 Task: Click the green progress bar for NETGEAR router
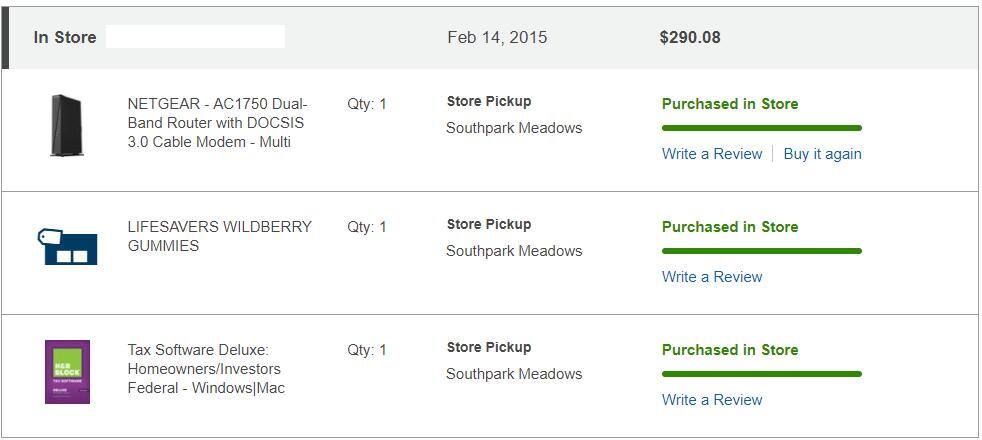point(761,128)
